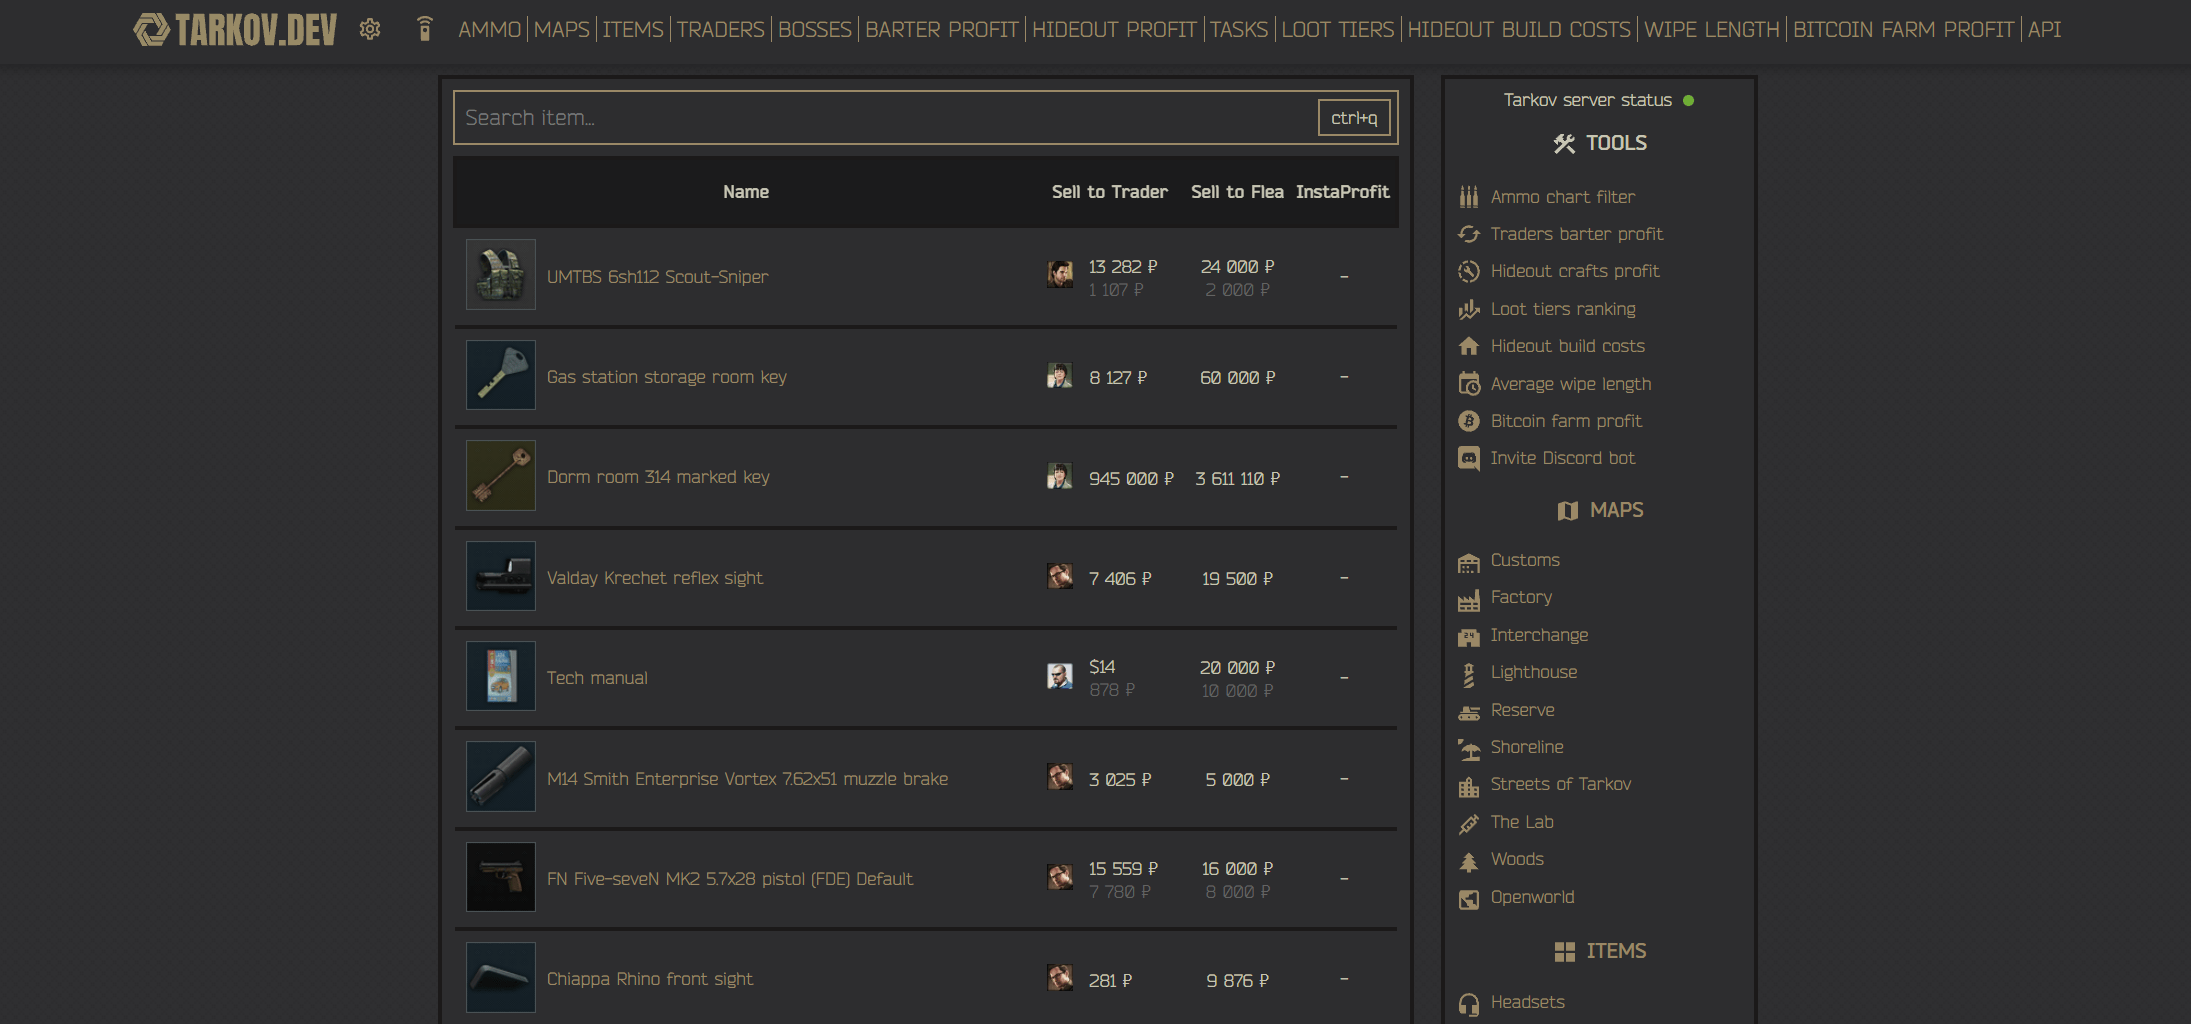Open HIDEOUT BUILD COSTS in top navigation
The image size is (2191, 1024).
(x=1519, y=30)
